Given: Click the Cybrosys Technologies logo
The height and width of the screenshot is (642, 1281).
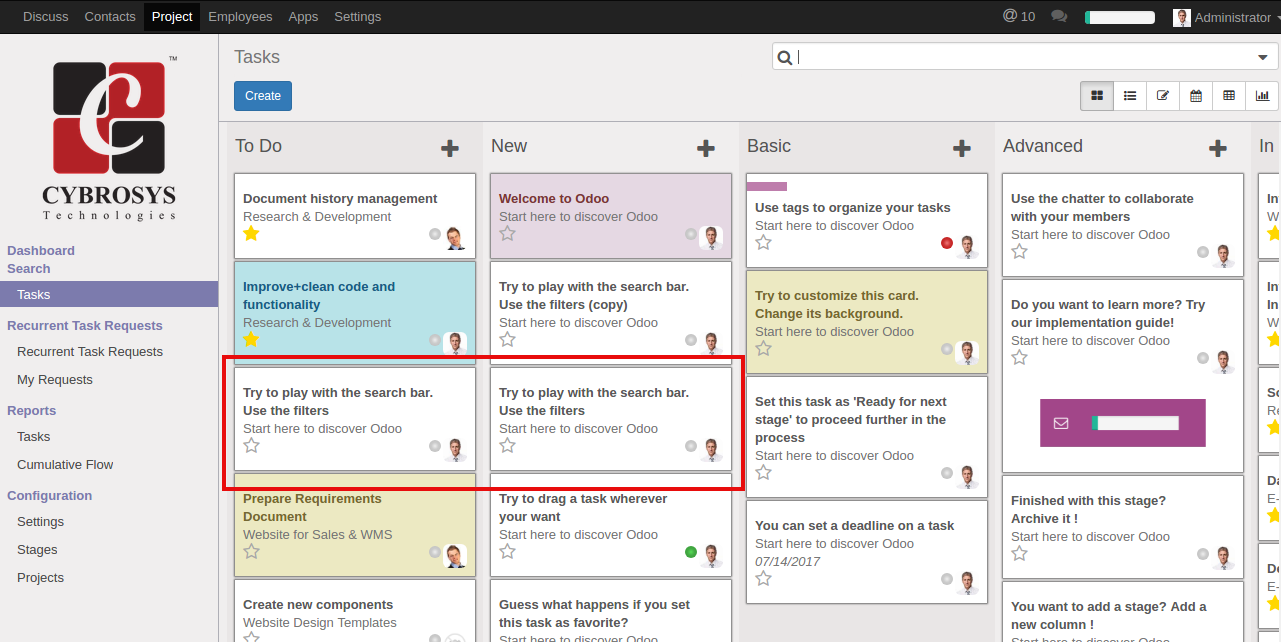Looking at the screenshot, I should pos(109,138).
